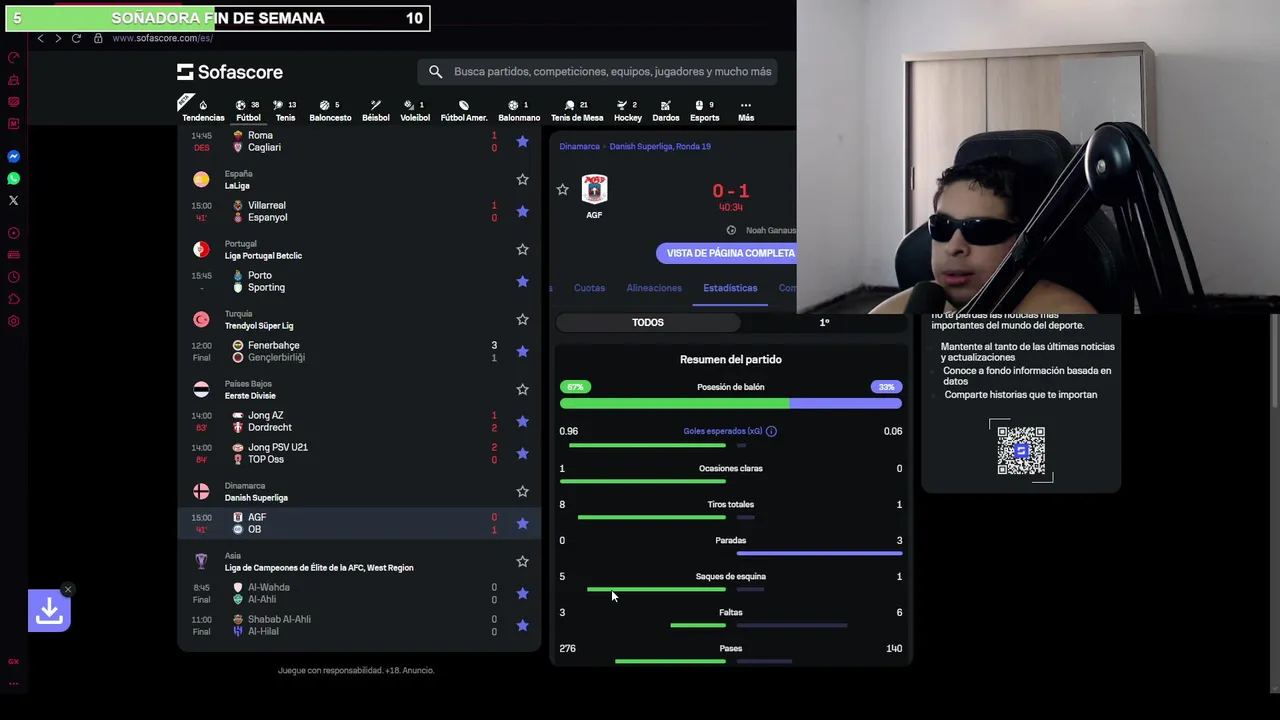Select the Fútbol sport tab

coord(248,110)
